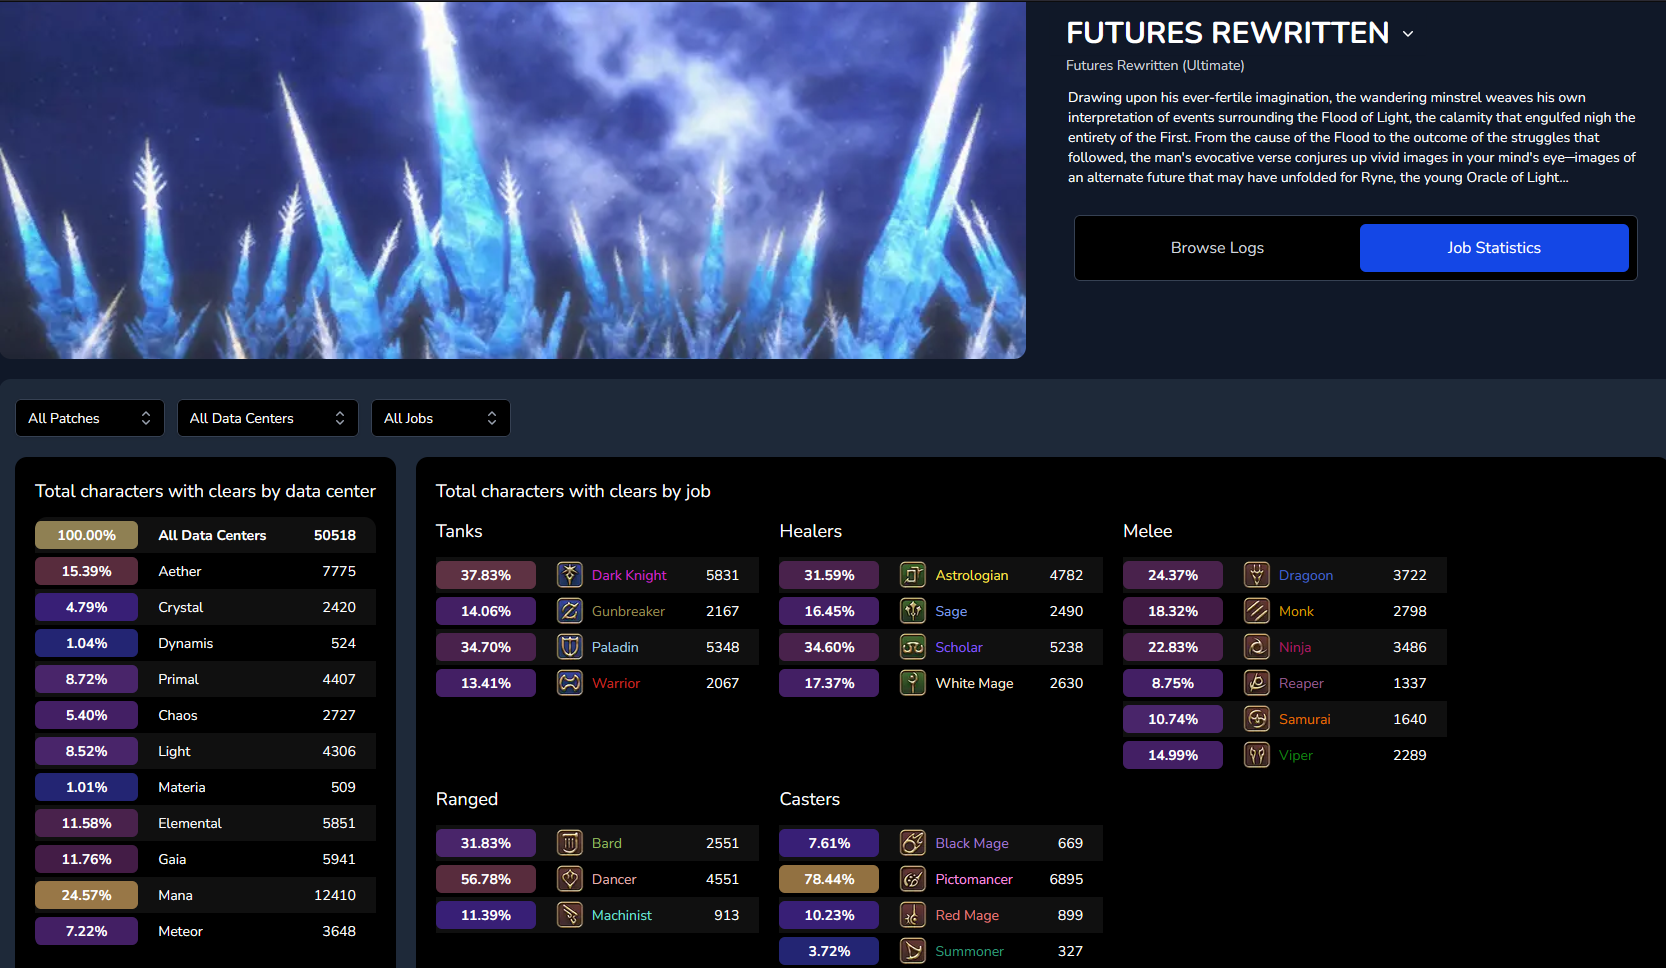The image size is (1666, 968).
Task: Click the Bard job icon
Action: [569, 843]
